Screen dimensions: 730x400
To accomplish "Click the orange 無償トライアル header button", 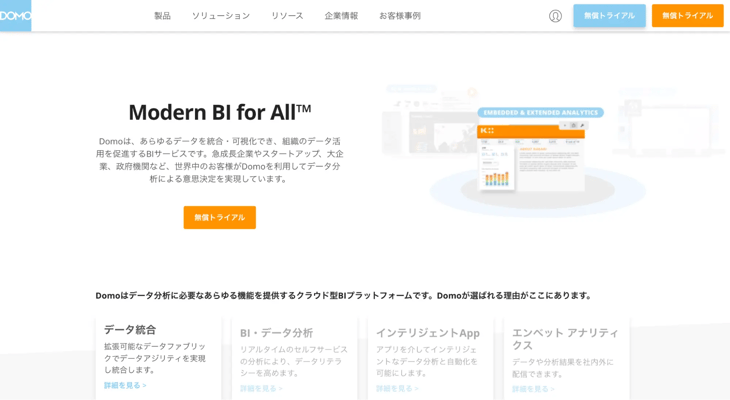I will tap(688, 15).
